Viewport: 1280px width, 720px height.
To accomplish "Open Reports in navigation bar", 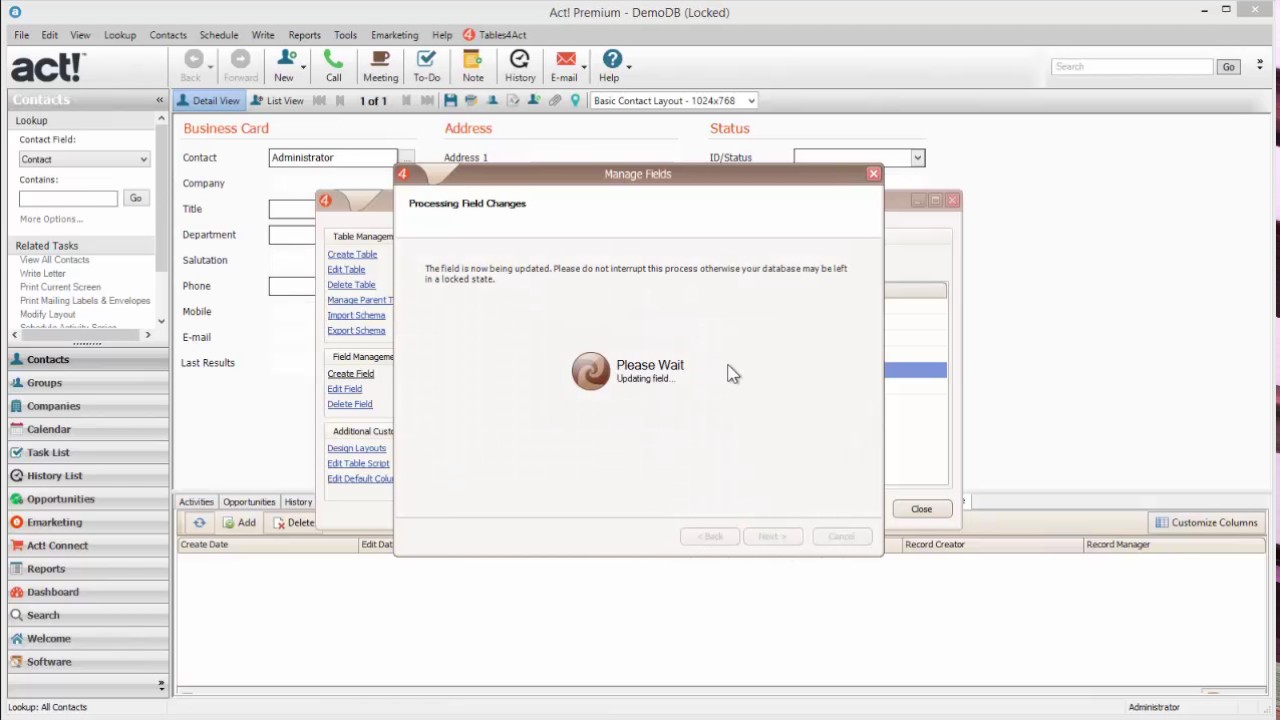I will pos(88,568).
